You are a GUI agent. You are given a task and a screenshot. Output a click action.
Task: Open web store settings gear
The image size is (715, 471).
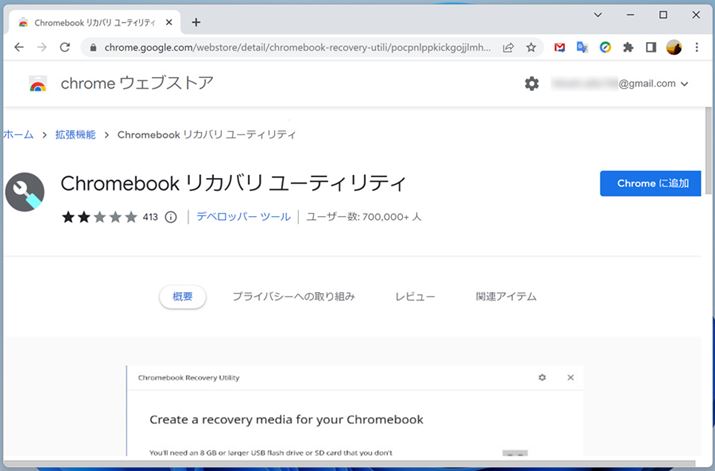tap(532, 84)
